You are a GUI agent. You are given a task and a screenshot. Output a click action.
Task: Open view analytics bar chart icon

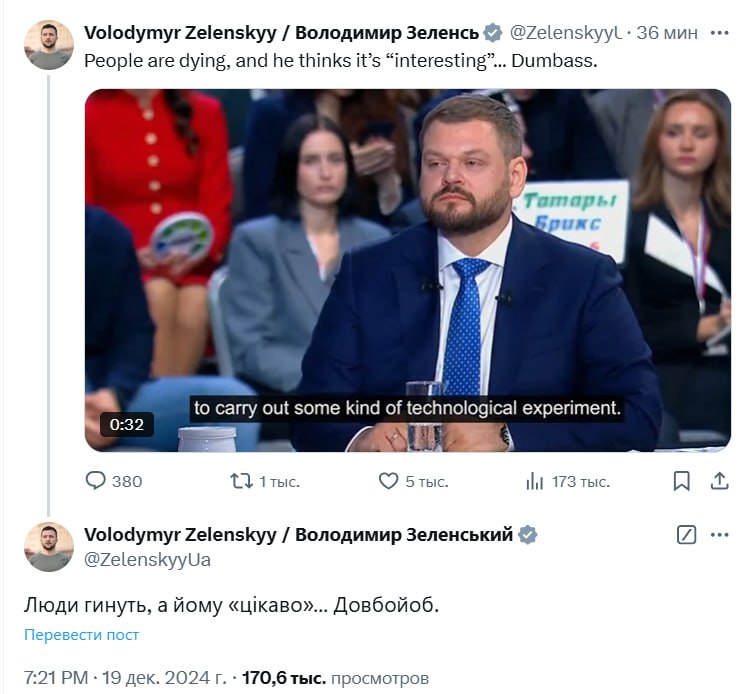[x=535, y=481]
